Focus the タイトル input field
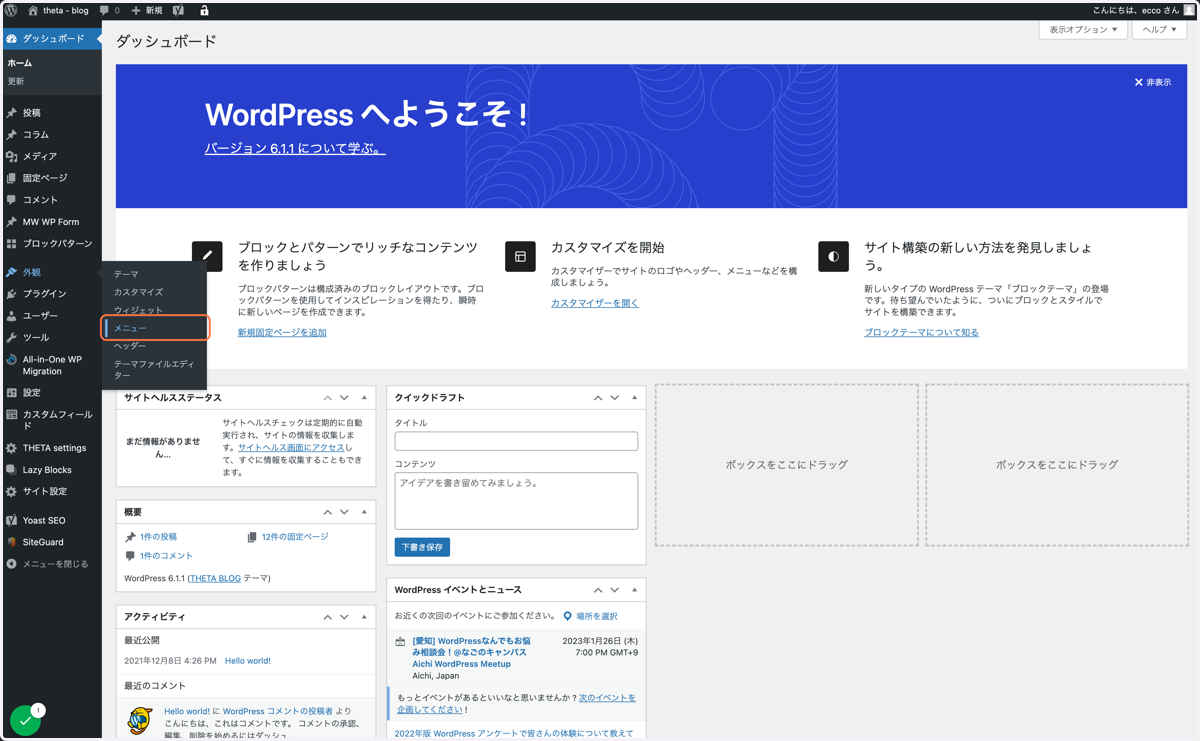The image size is (1200, 741). click(516, 441)
